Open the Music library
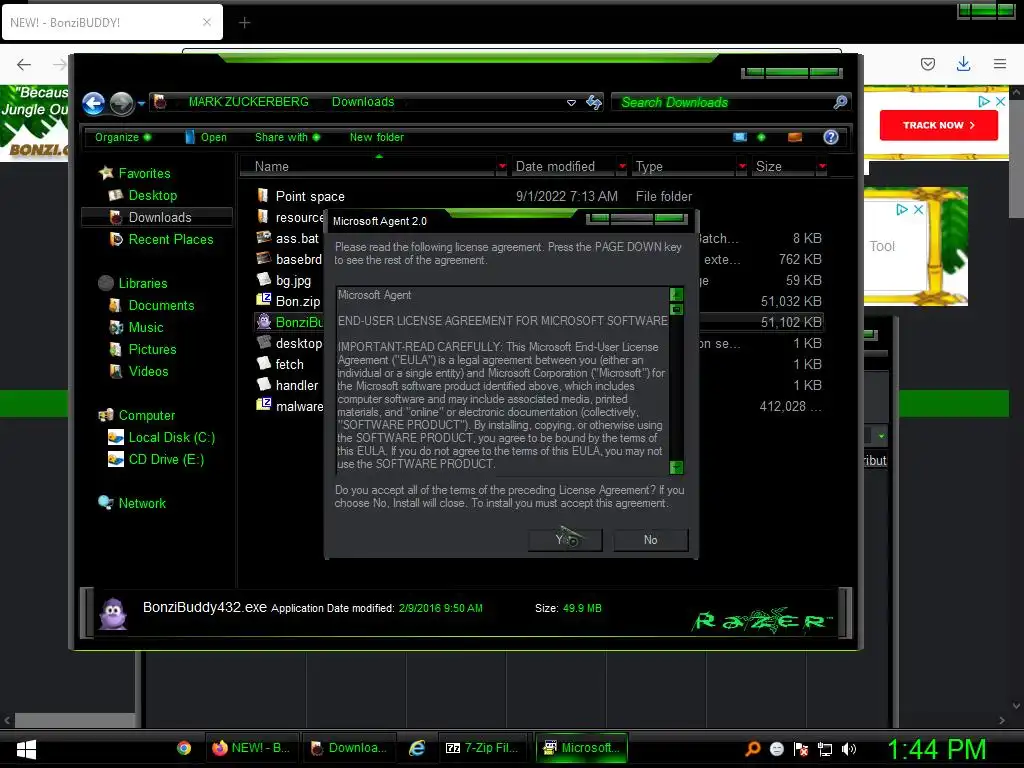Screen dimensions: 1024x768 point(146,327)
